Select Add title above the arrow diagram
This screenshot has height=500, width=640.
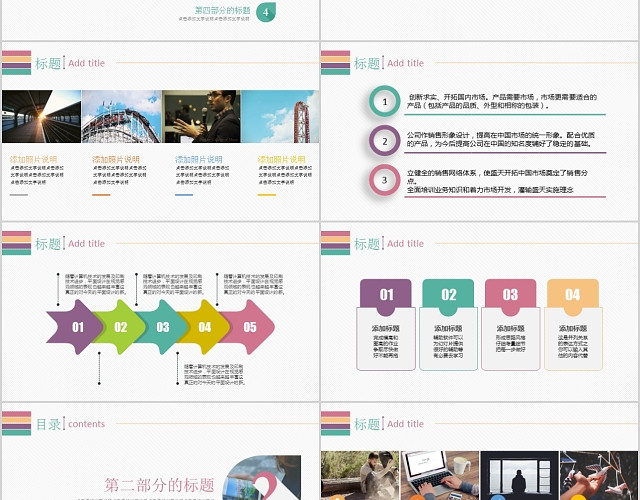coord(87,244)
